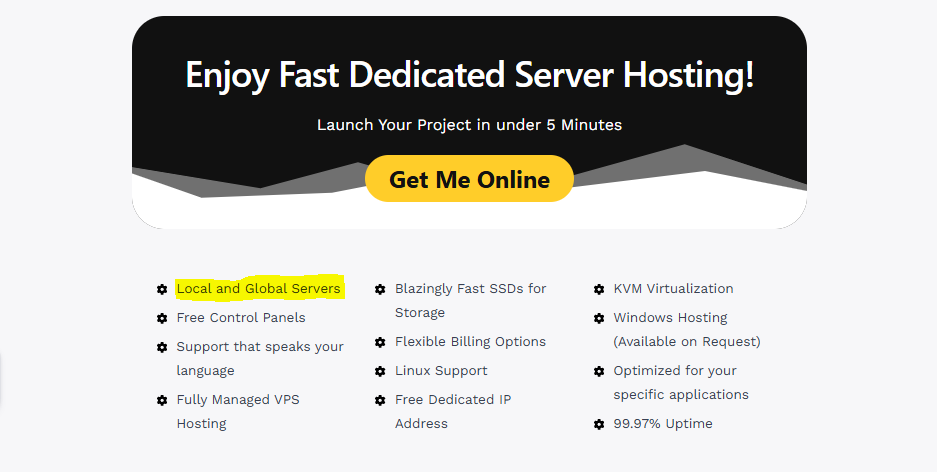
Task: Click the gear icon beside Free Control Panels
Action: [x=162, y=318]
